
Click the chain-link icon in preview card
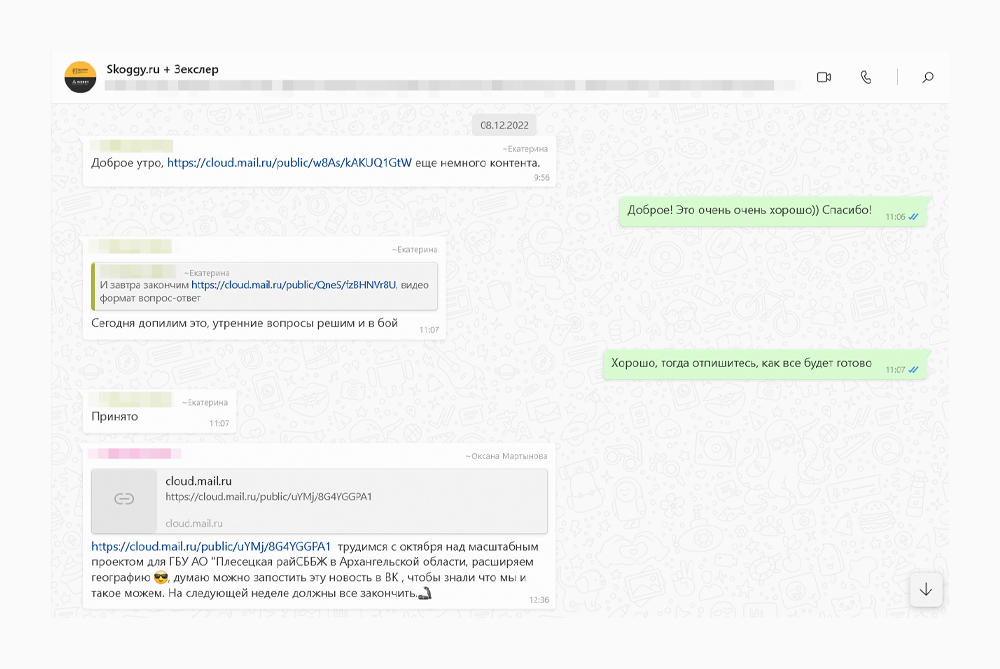(124, 499)
